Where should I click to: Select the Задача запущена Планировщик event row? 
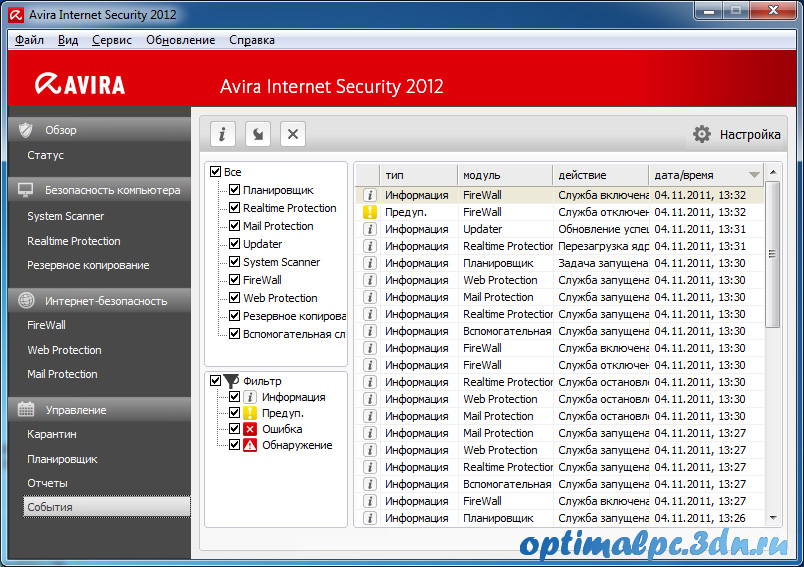[559, 263]
